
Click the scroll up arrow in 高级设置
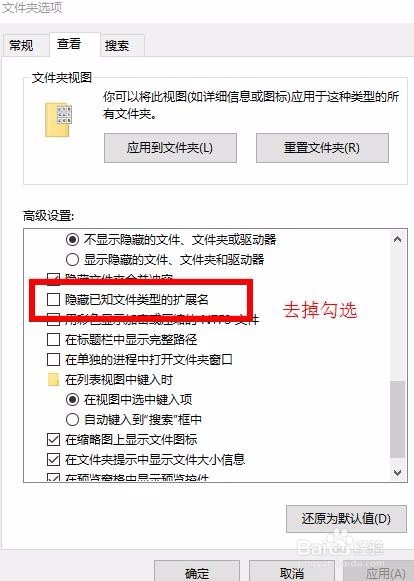click(x=397, y=239)
